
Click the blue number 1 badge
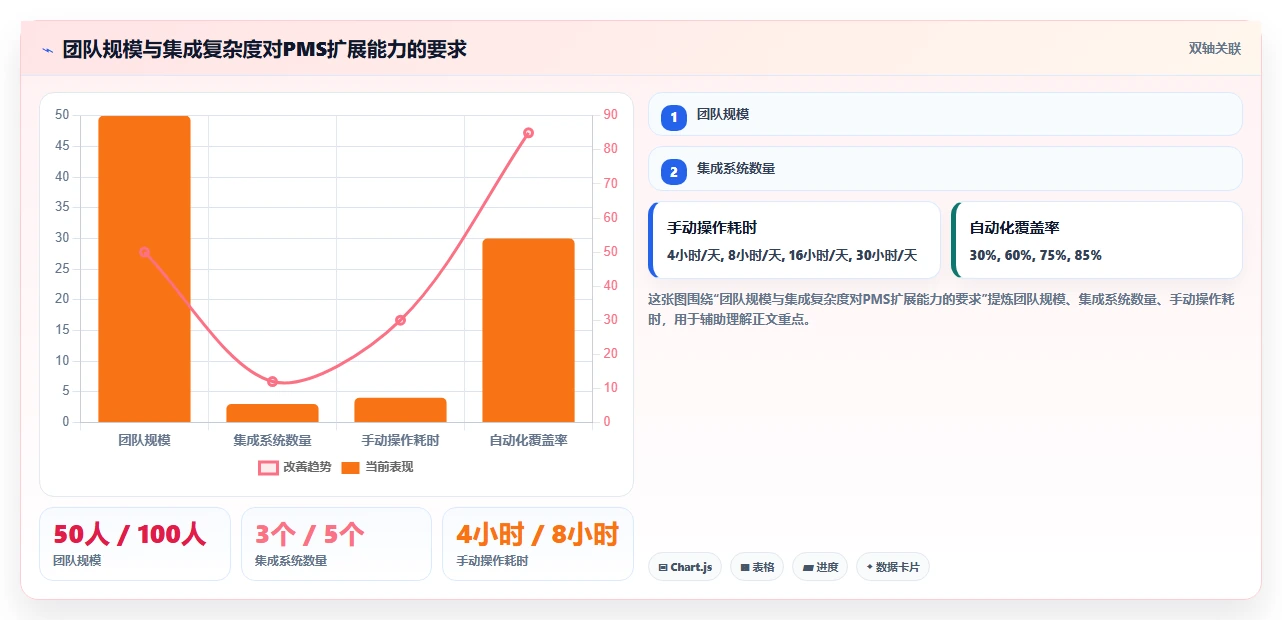(x=674, y=117)
